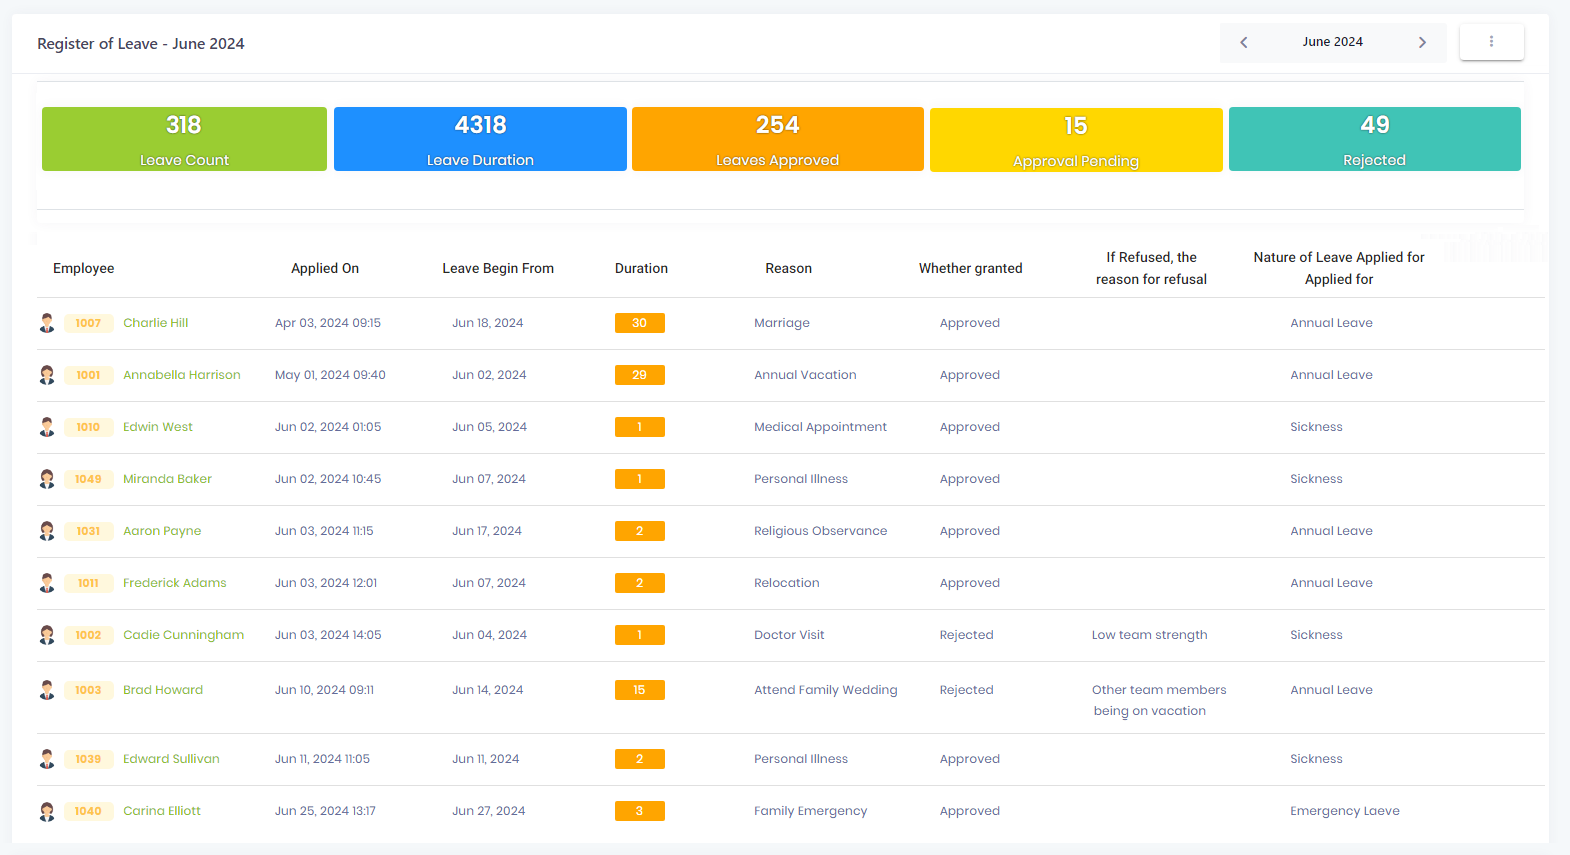Click Brad Howard's avatar icon
This screenshot has height=855, width=1570.
tap(47, 690)
